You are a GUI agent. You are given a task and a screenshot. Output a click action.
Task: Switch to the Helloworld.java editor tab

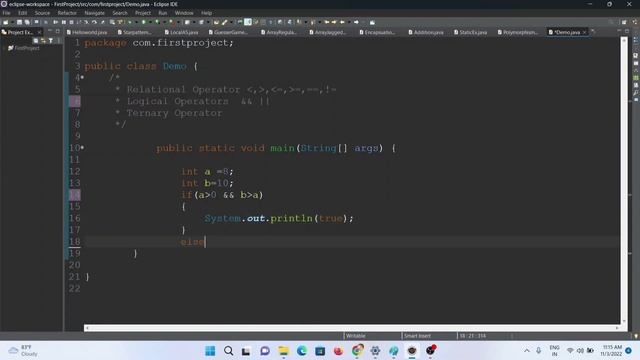pos(87,32)
